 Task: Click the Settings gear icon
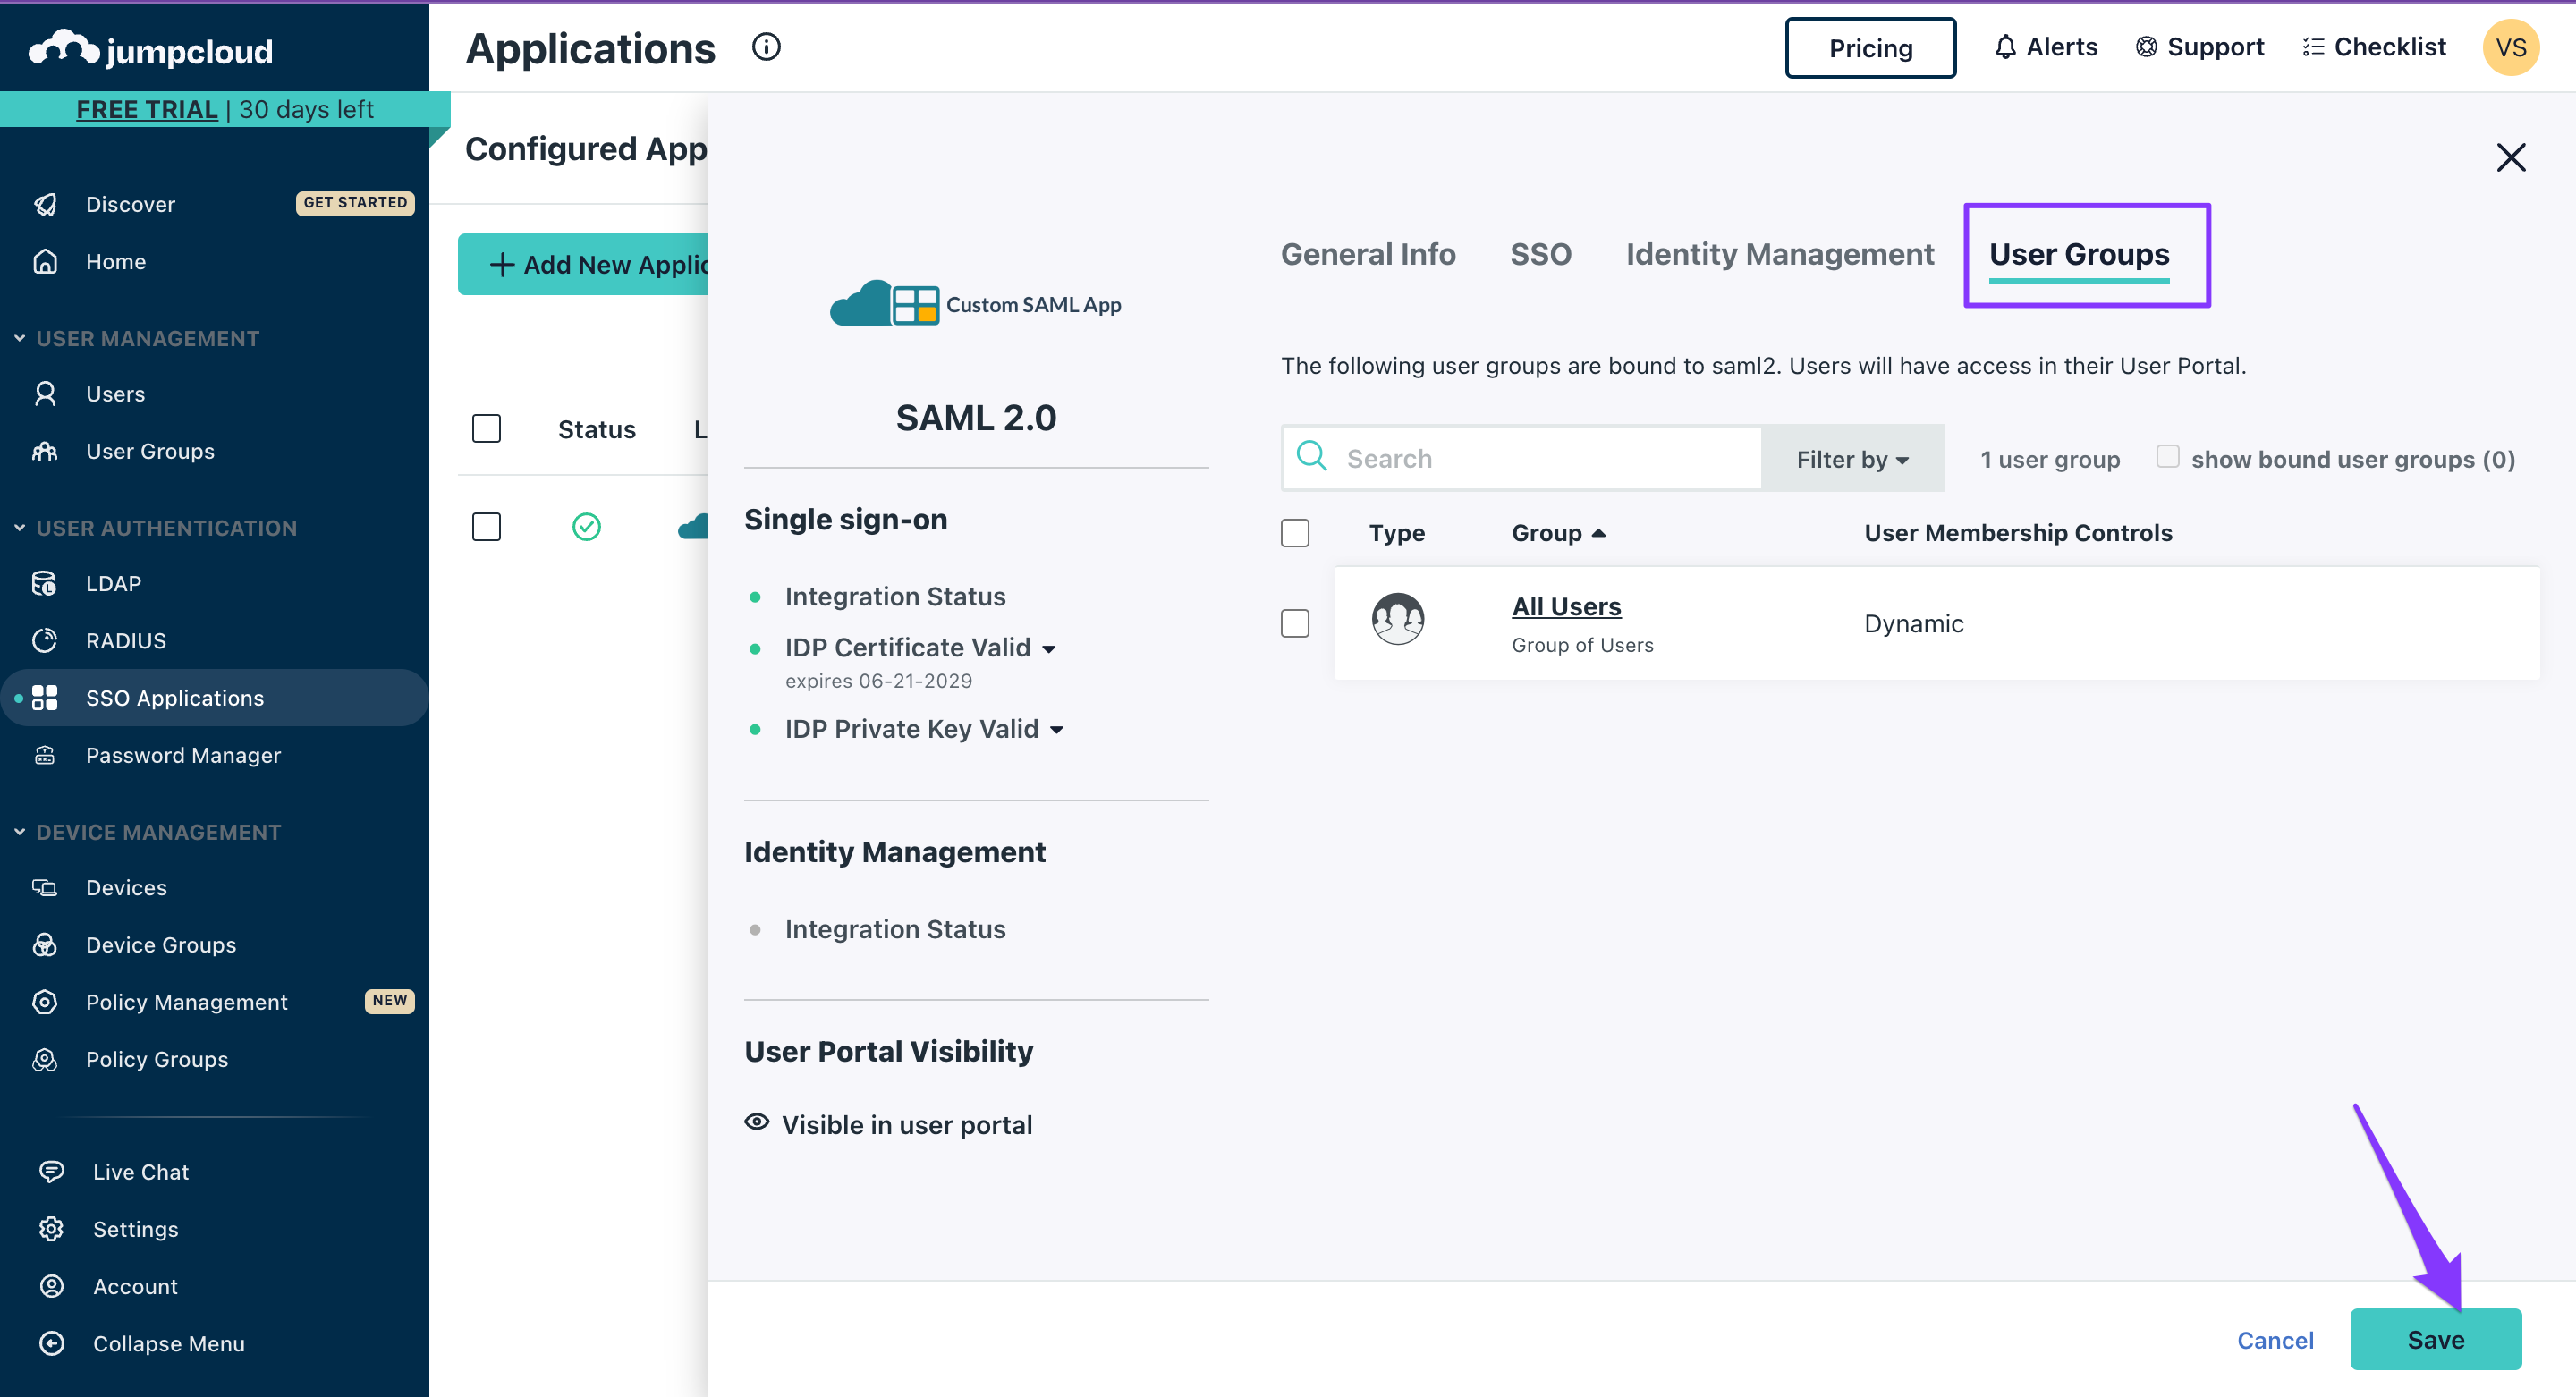(51, 1229)
